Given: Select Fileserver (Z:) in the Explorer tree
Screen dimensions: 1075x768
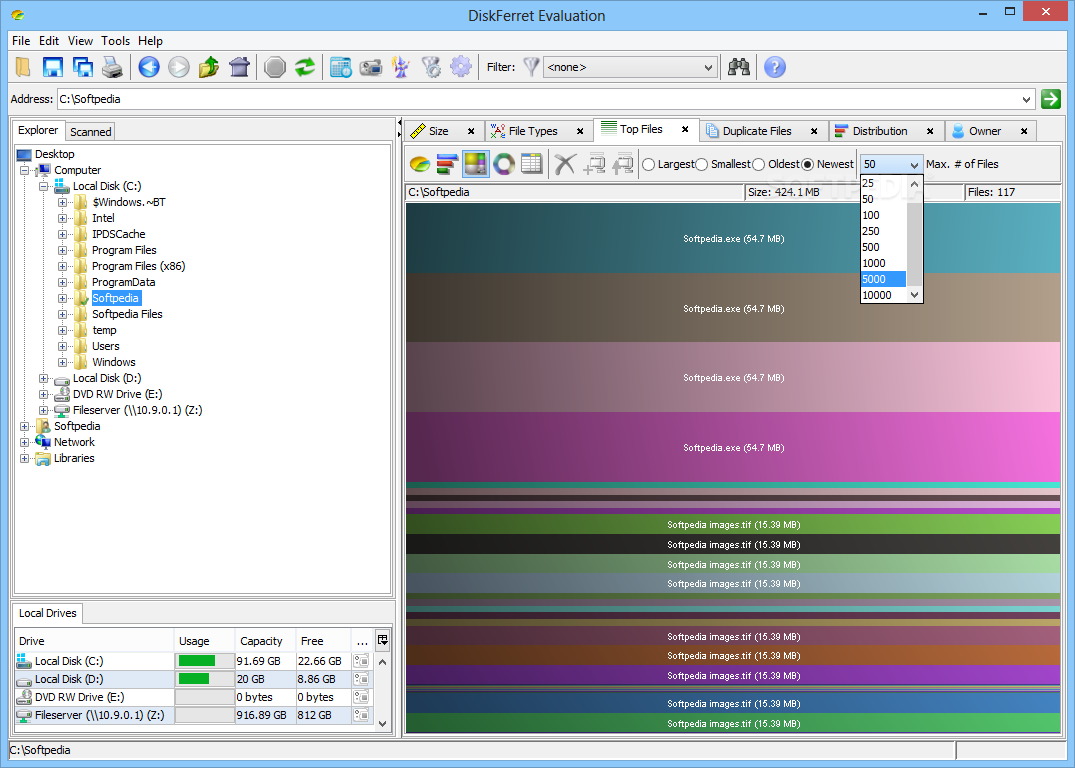Looking at the screenshot, I should pyautogui.click(x=137, y=410).
